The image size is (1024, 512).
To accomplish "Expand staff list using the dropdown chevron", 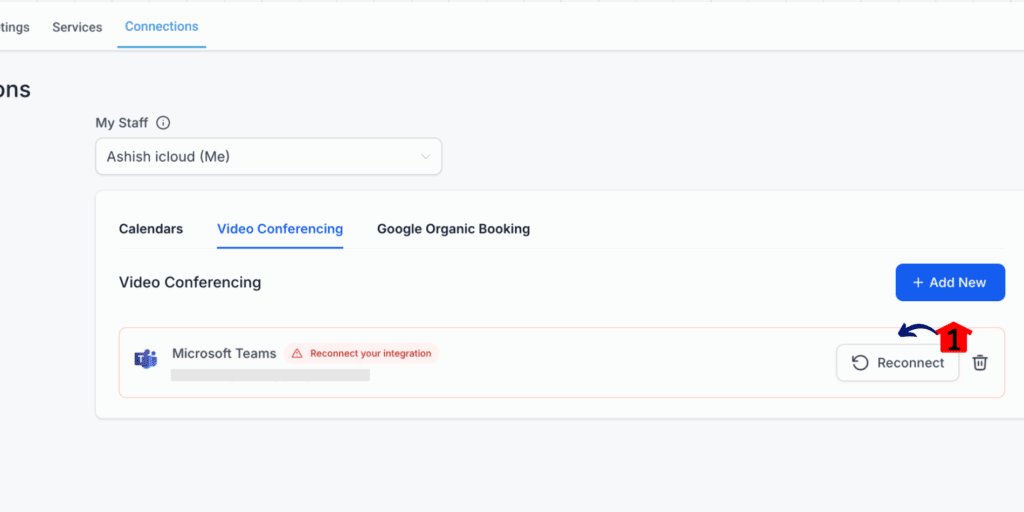I will 425,157.
